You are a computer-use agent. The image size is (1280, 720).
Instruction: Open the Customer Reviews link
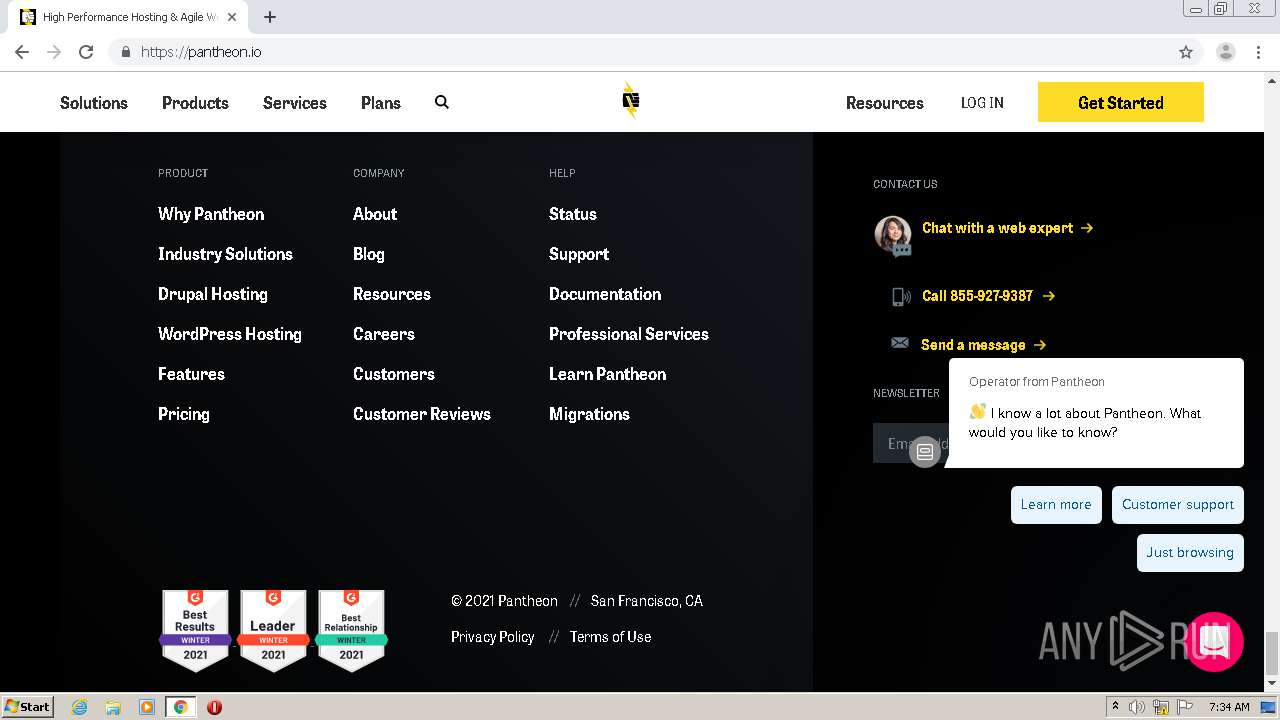pos(422,414)
